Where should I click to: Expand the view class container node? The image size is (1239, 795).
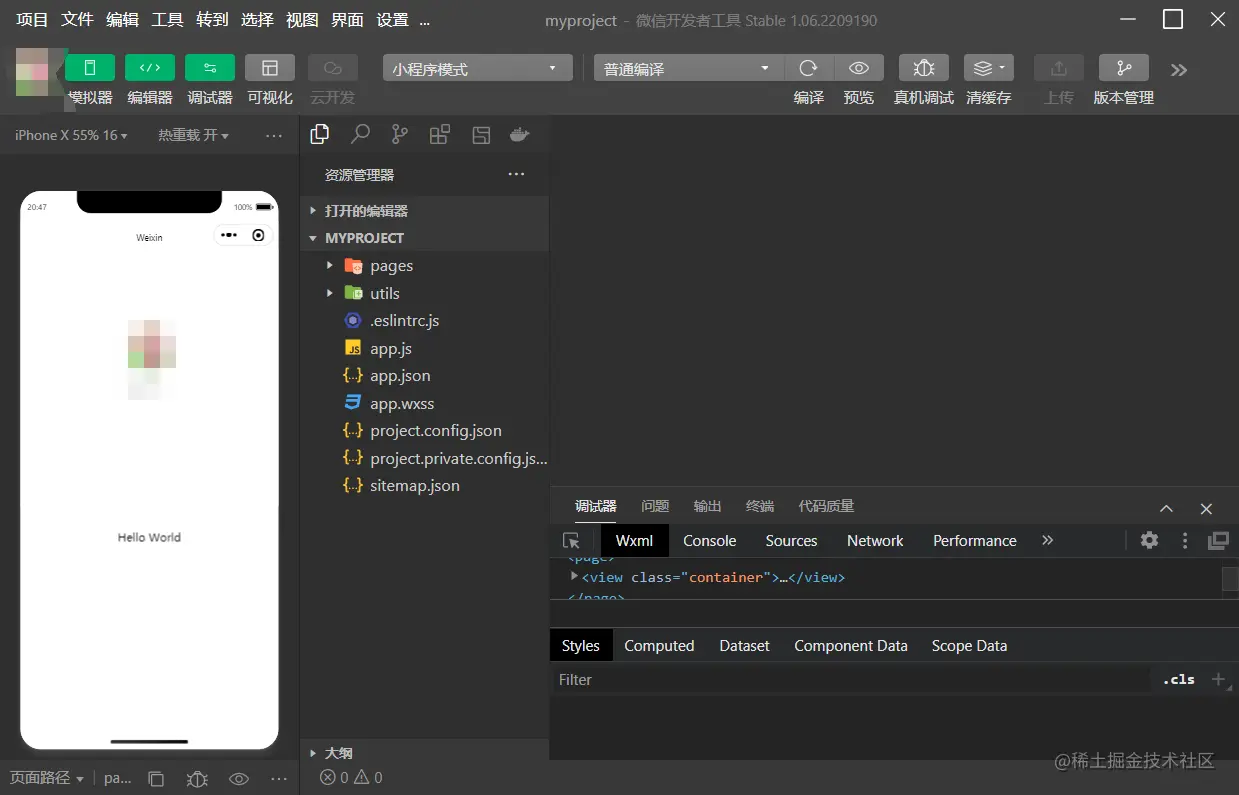click(574, 576)
